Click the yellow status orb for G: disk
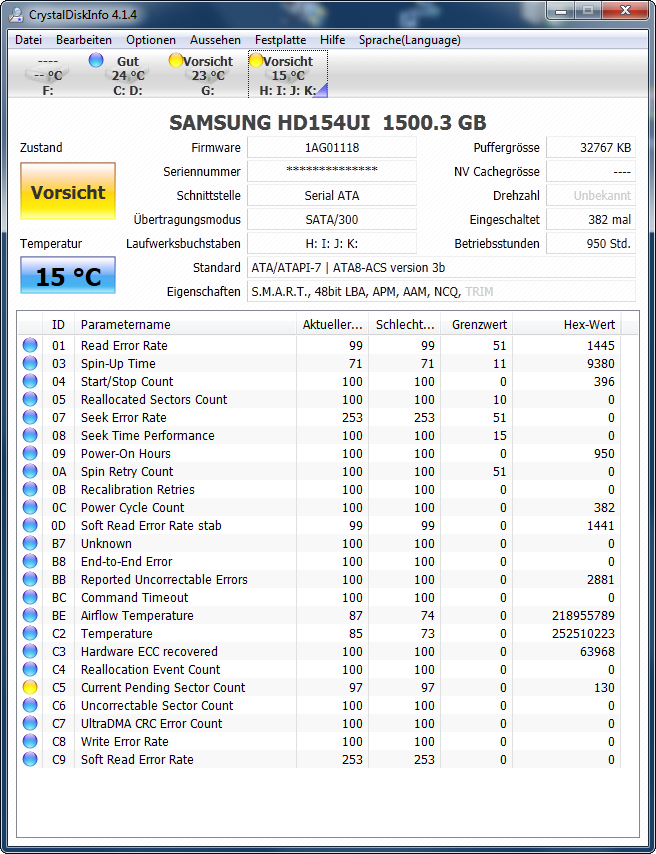 176,60
